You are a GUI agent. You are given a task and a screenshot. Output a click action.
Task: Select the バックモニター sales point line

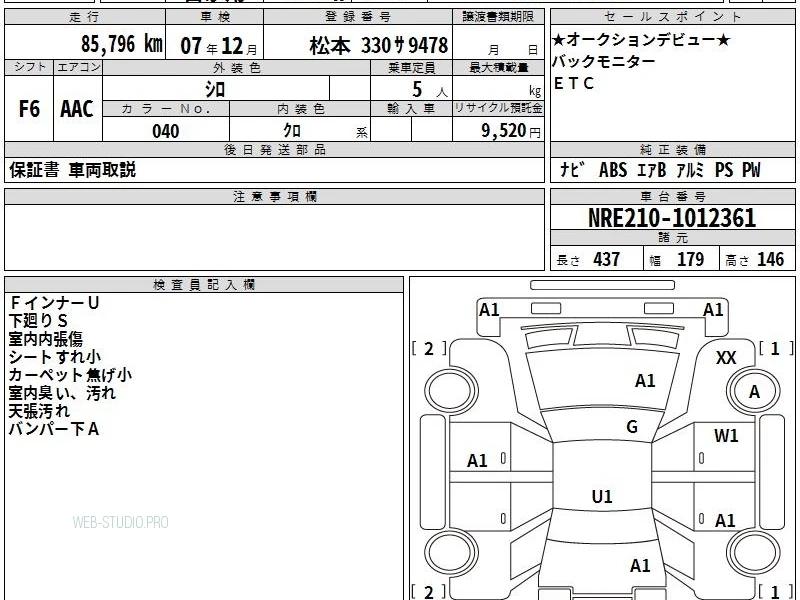604,61
